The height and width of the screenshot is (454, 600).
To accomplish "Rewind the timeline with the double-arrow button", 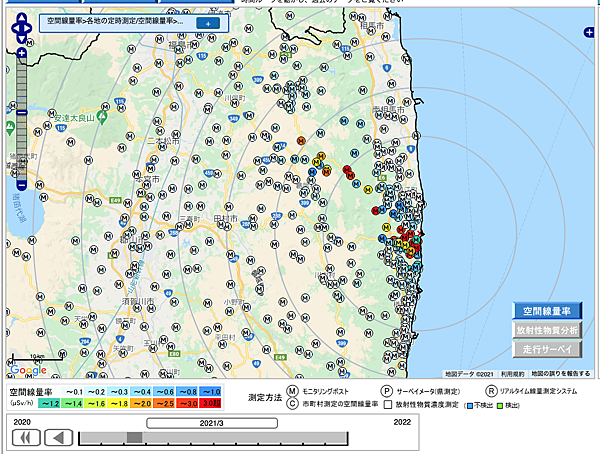I will pos(26,437).
